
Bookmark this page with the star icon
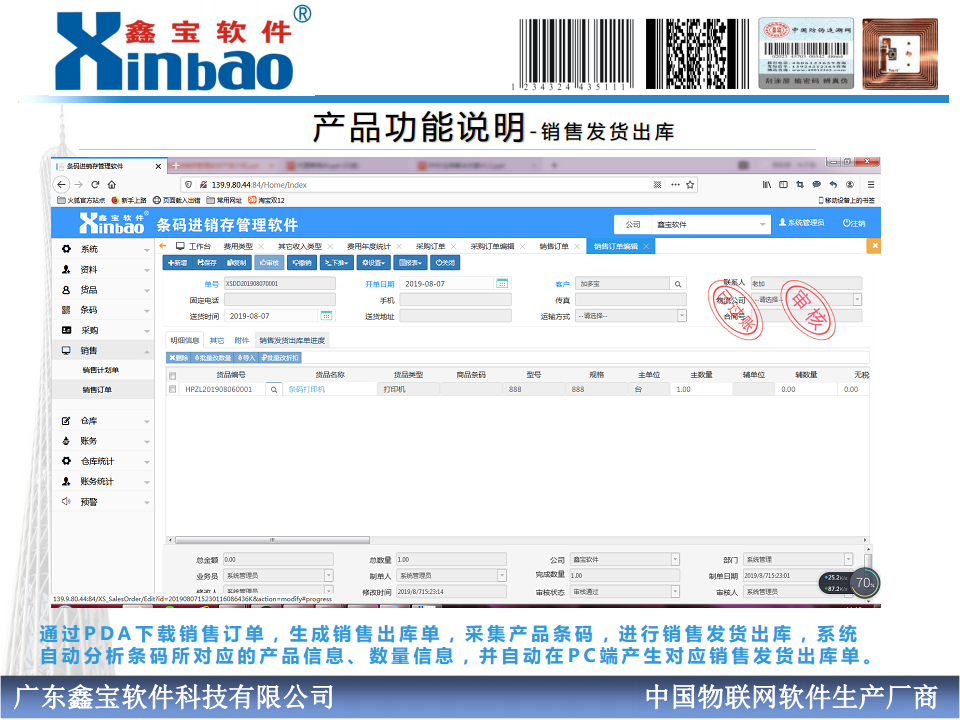pyautogui.click(x=690, y=184)
